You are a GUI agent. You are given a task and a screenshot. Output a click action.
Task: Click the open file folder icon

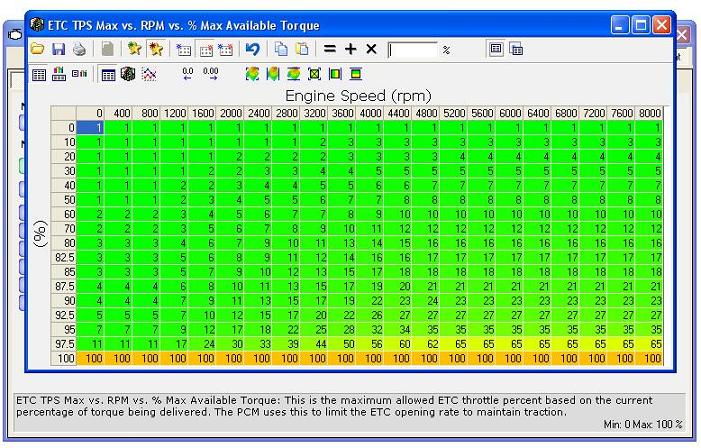click(x=37, y=48)
